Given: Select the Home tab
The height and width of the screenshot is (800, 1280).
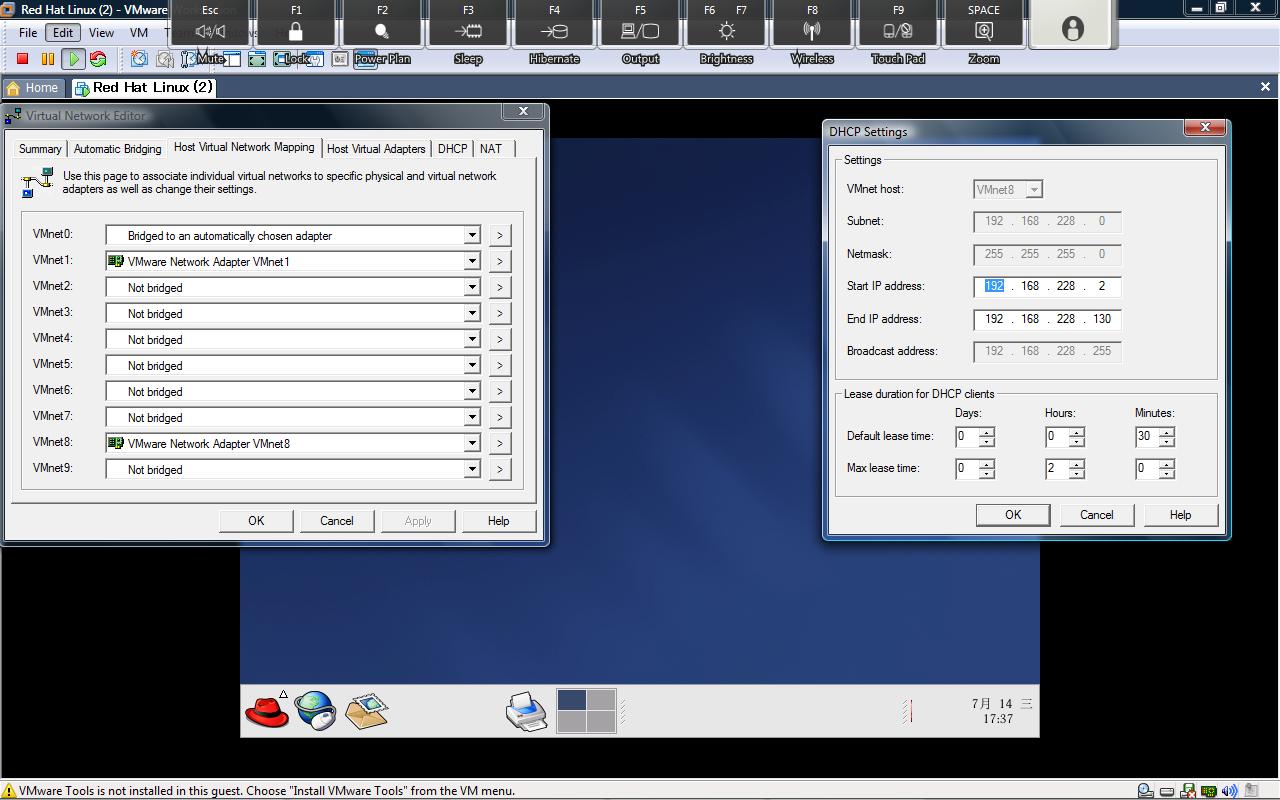Looking at the screenshot, I should pyautogui.click(x=33, y=88).
